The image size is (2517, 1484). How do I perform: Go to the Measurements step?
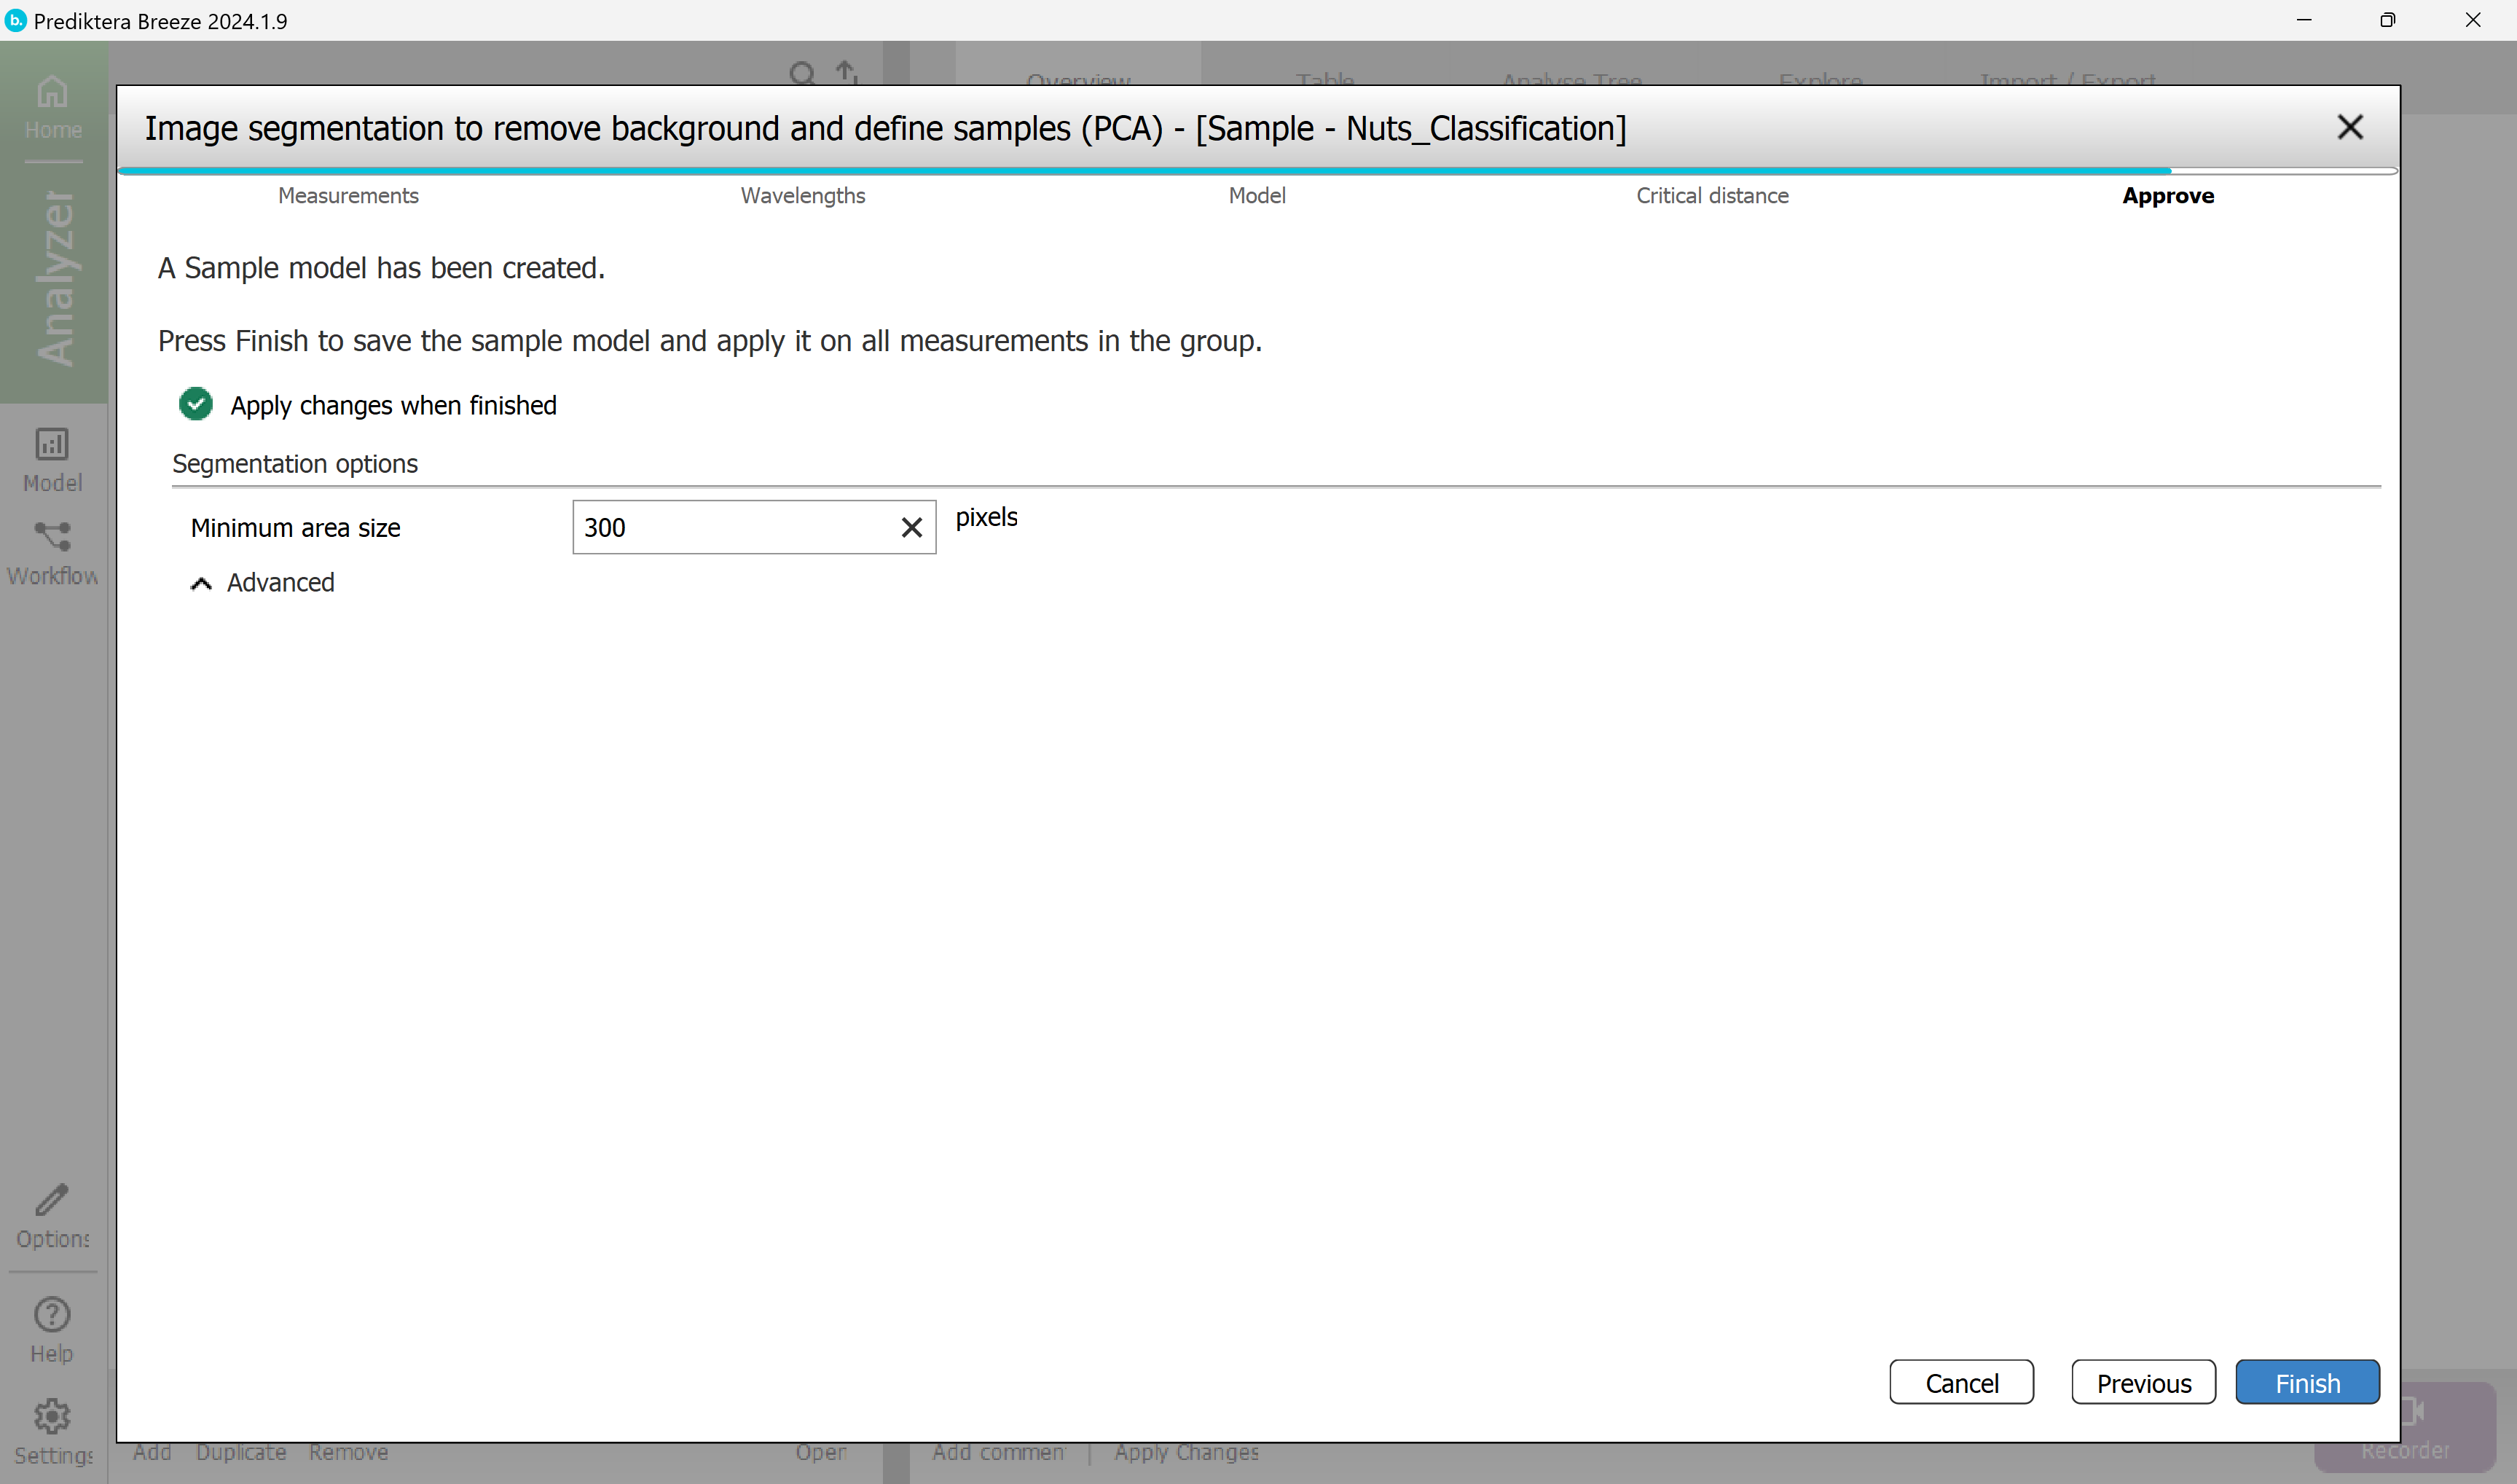pos(348,196)
